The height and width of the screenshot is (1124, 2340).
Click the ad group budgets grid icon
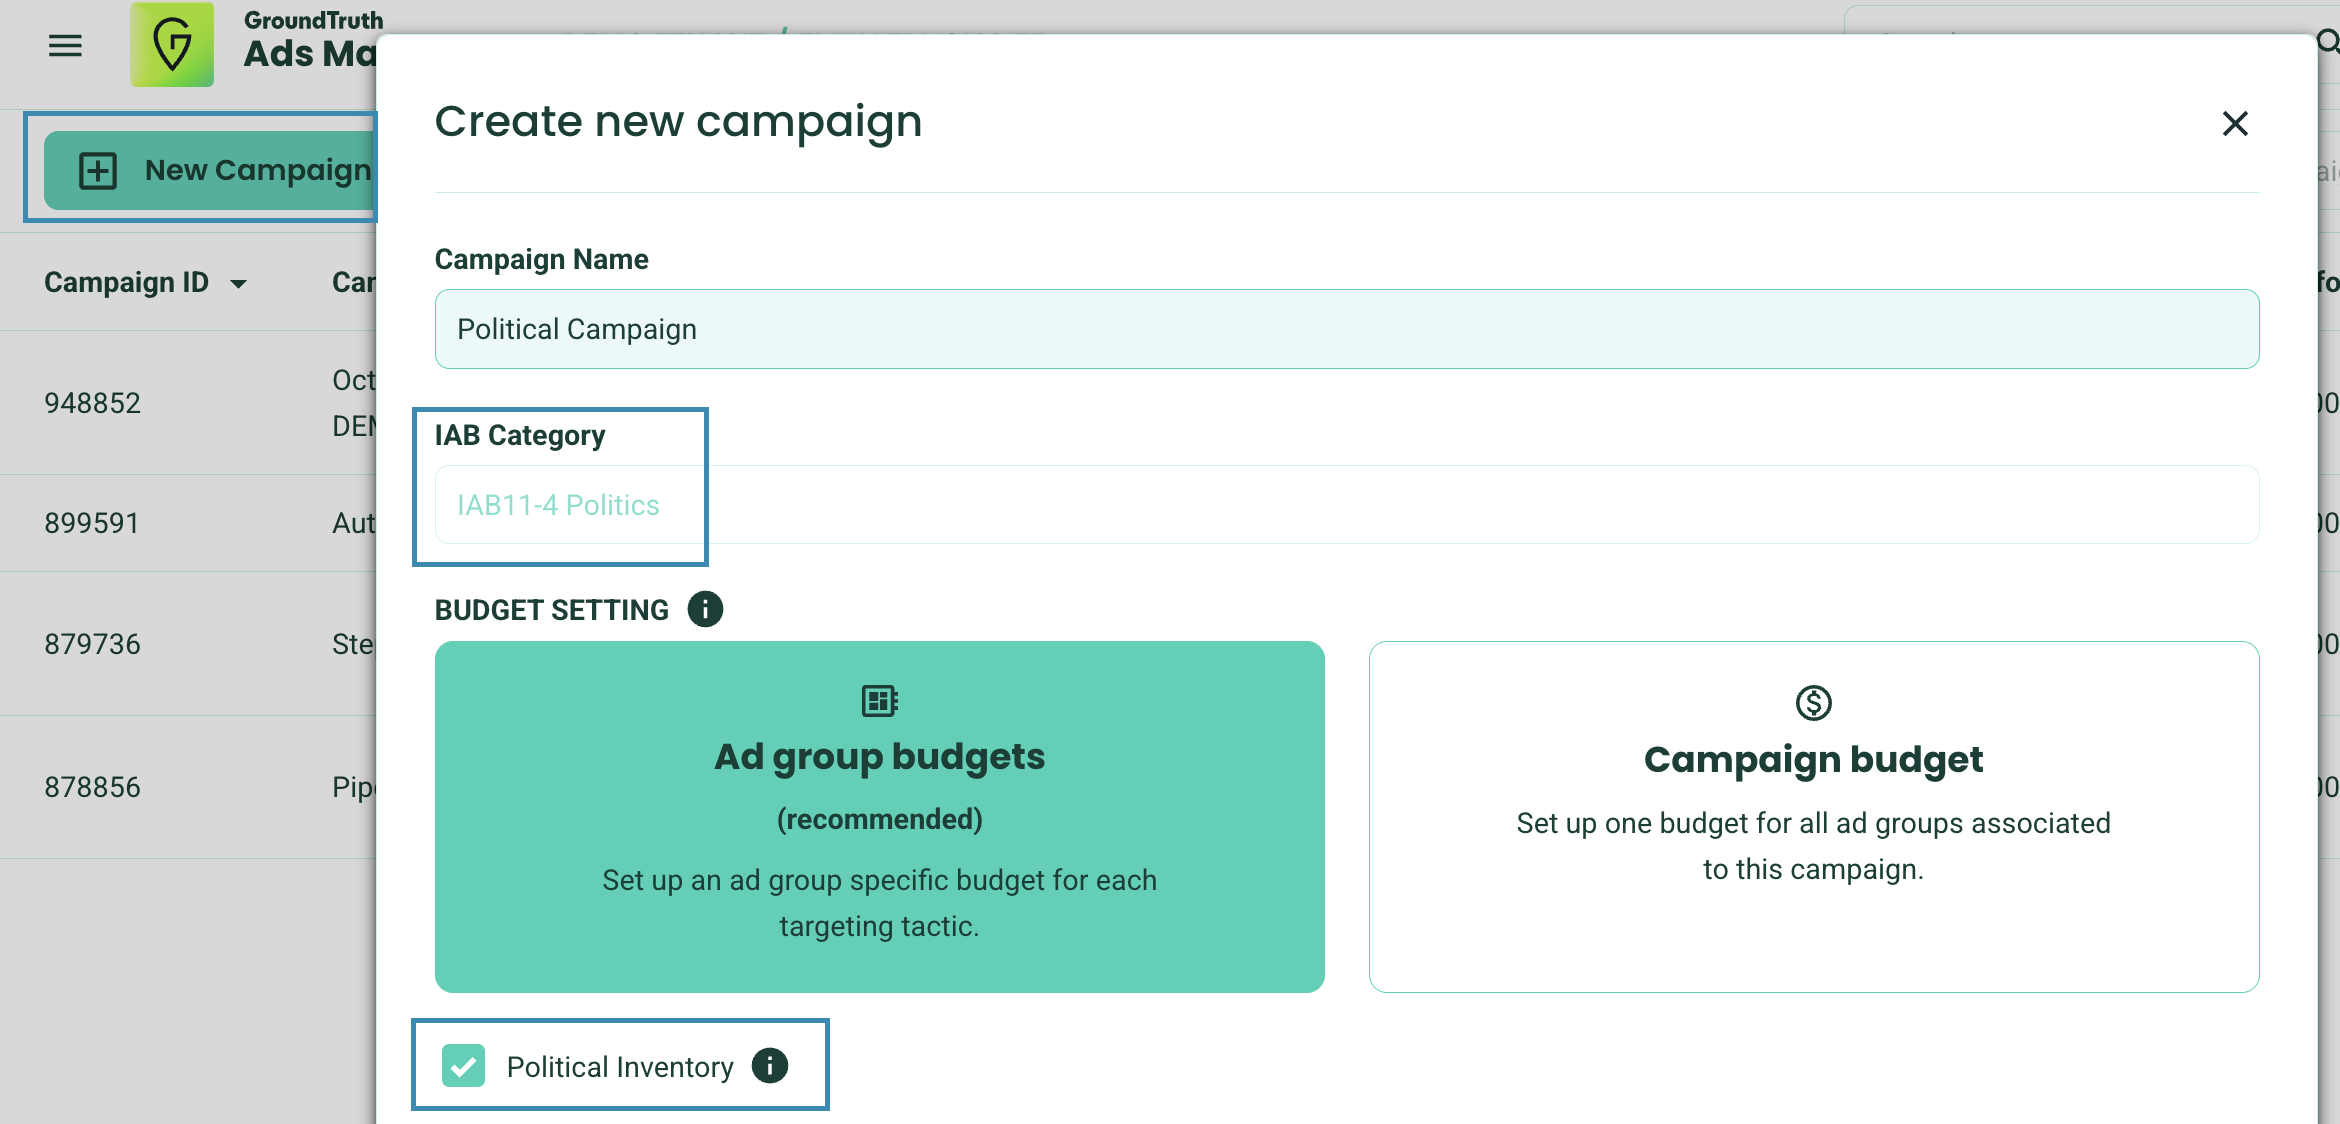(x=879, y=701)
